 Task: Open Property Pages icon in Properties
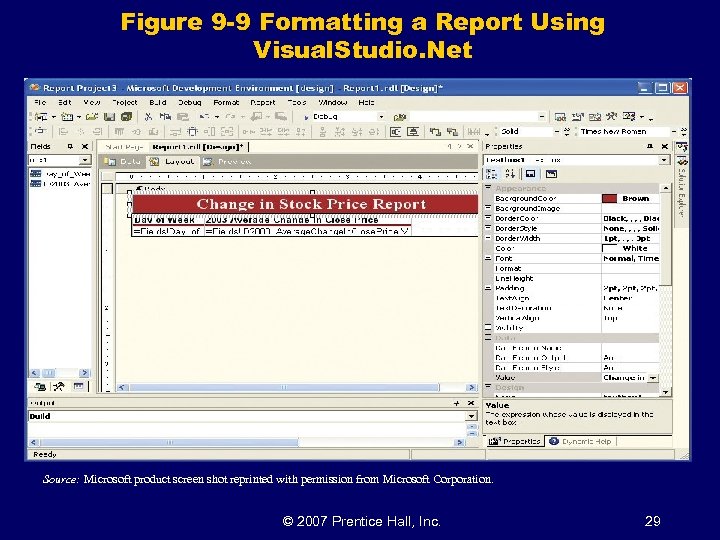[x=551, y=174]
